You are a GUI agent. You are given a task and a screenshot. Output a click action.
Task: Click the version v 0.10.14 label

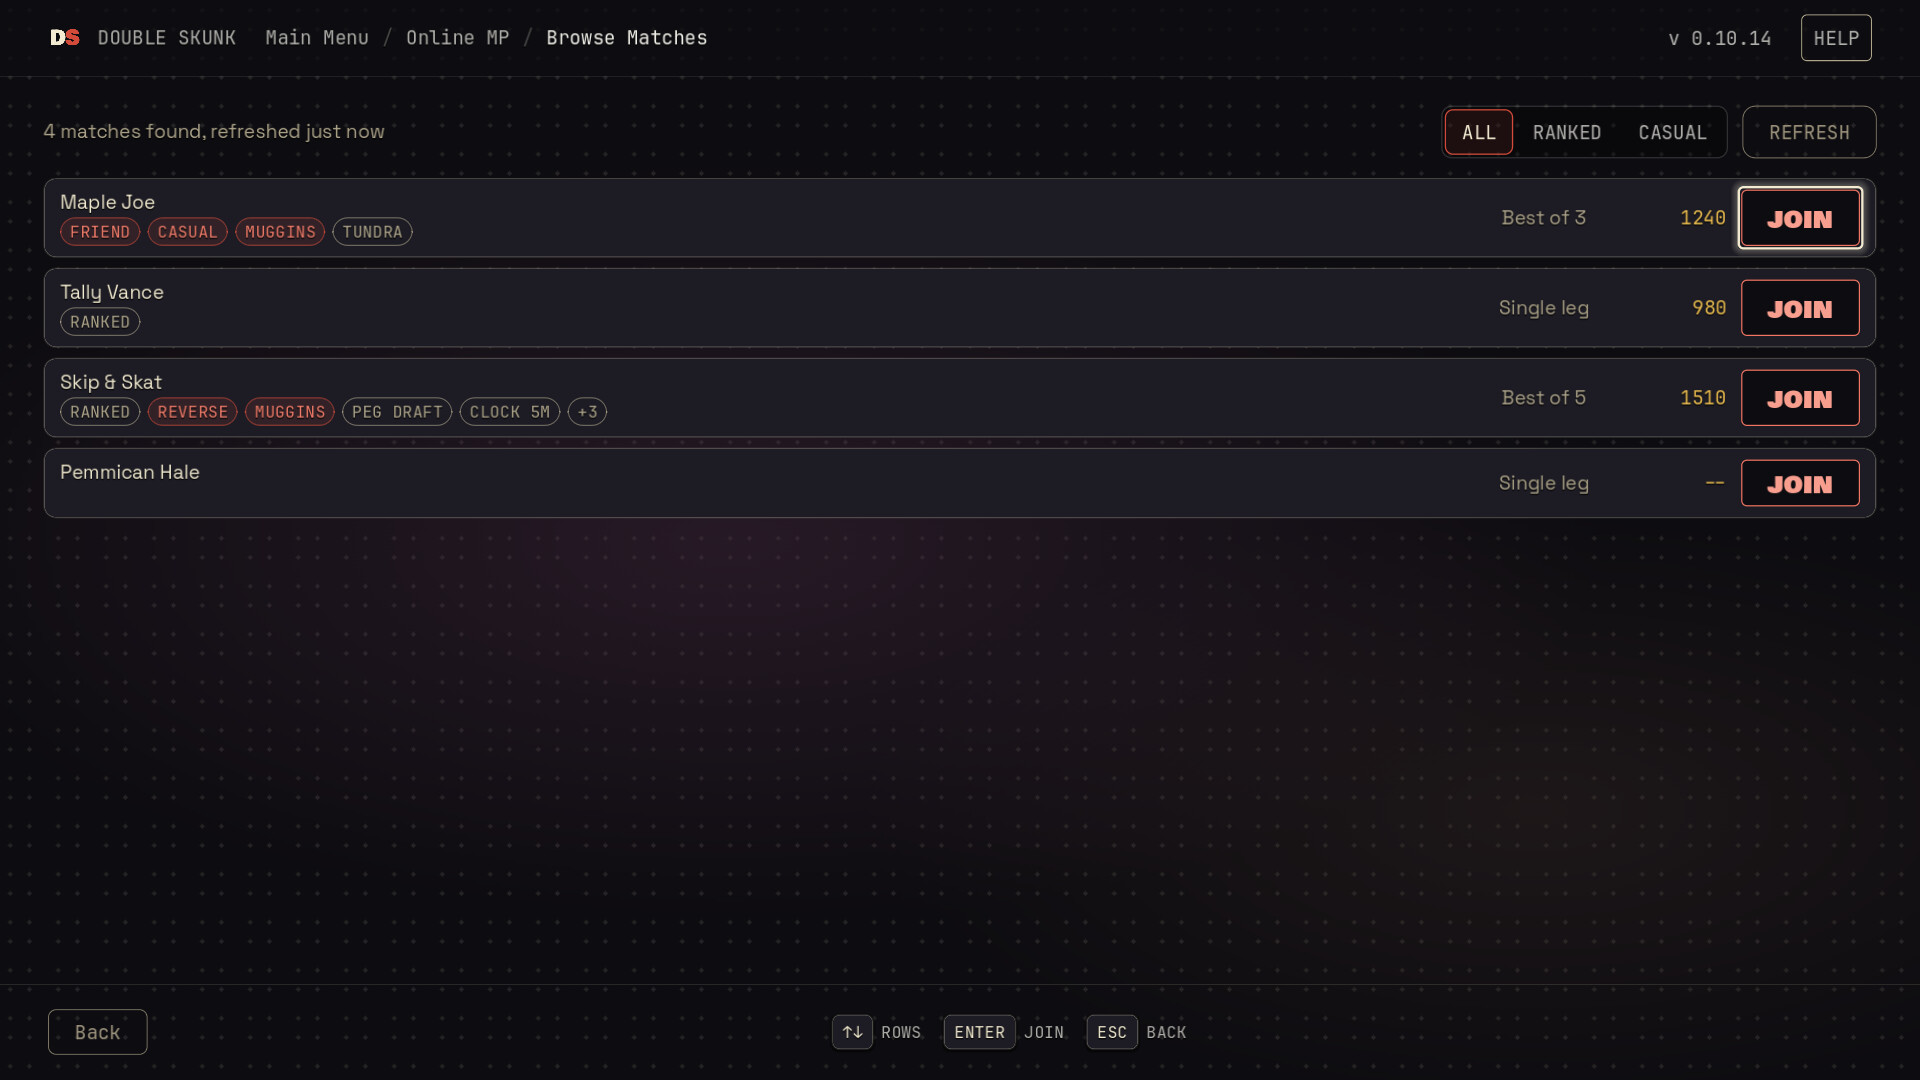[1720, 38]
